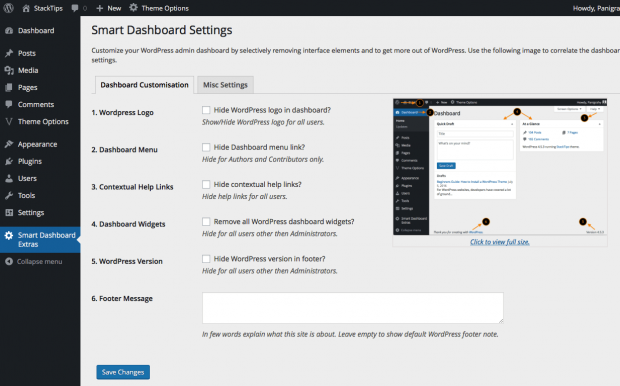
Task: Open the dashboard reference thumbnail image
Action: pos(500,167)
